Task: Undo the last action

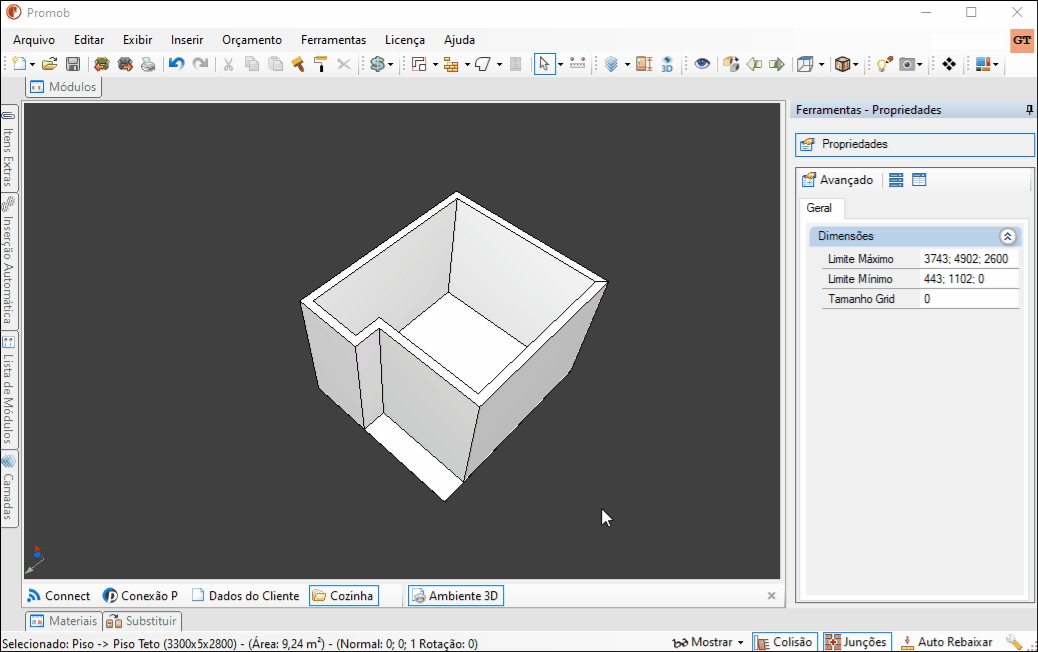Action: point(176,64)
